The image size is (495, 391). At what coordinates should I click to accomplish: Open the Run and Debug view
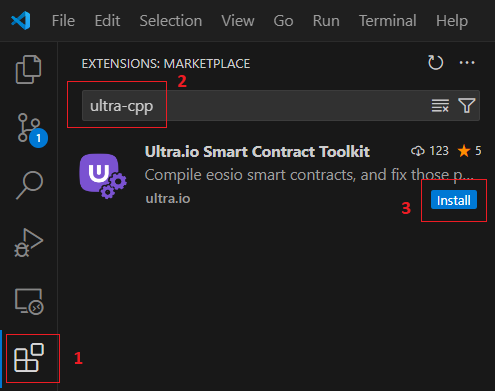29,243
